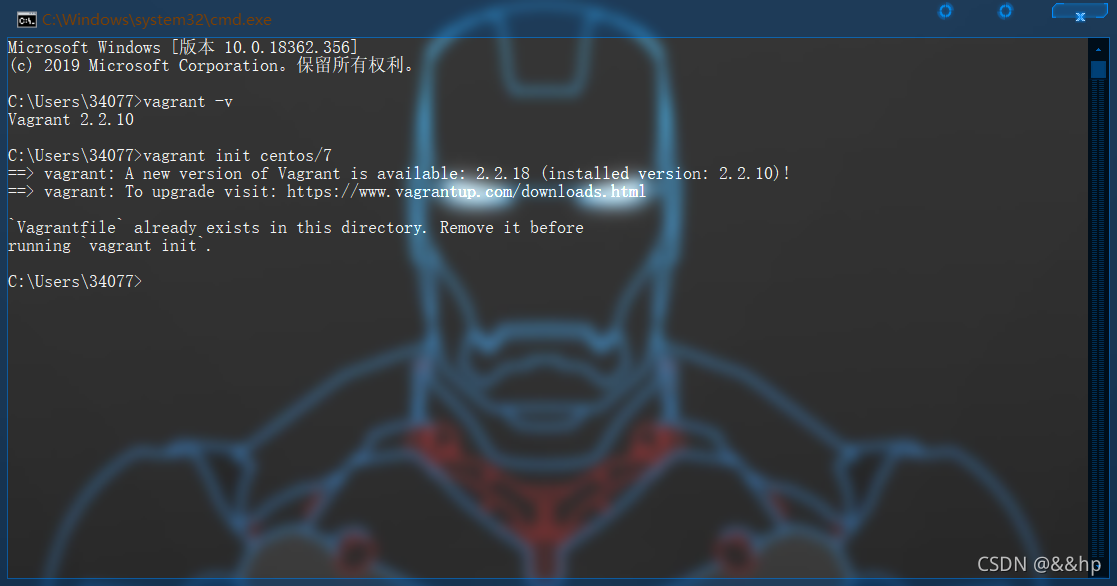This screenshot has height=586, width=1117.
Task: Click the title text C:\Windows\system32\cmd.exe
Action: [x=157, y=20]
